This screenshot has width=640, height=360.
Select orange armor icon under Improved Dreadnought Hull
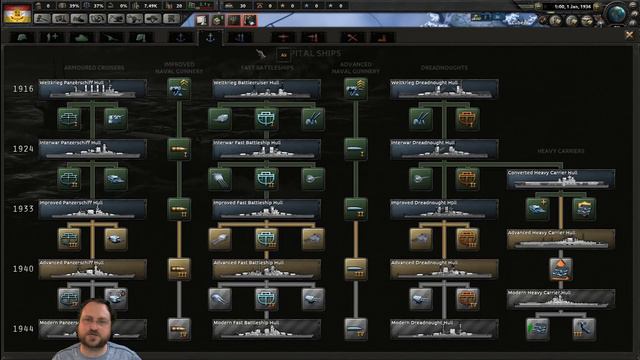coord(467,239)
